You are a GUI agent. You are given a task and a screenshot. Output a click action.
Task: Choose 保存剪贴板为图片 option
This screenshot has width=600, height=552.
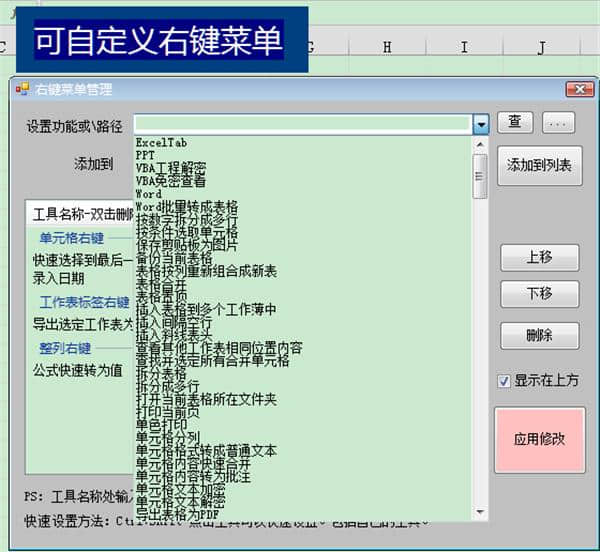187,245
